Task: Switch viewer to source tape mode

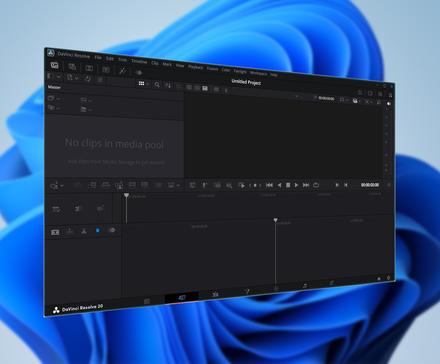Action: (197, 88)
